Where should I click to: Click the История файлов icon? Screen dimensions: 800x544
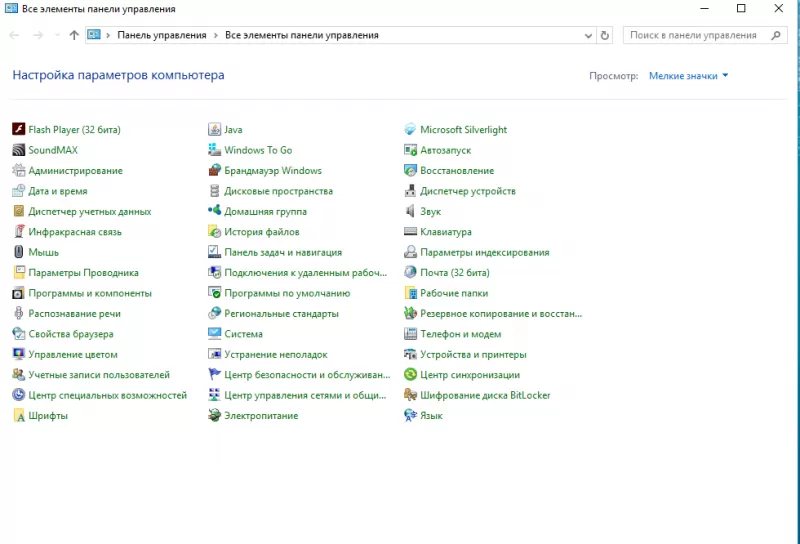(214, 231)
